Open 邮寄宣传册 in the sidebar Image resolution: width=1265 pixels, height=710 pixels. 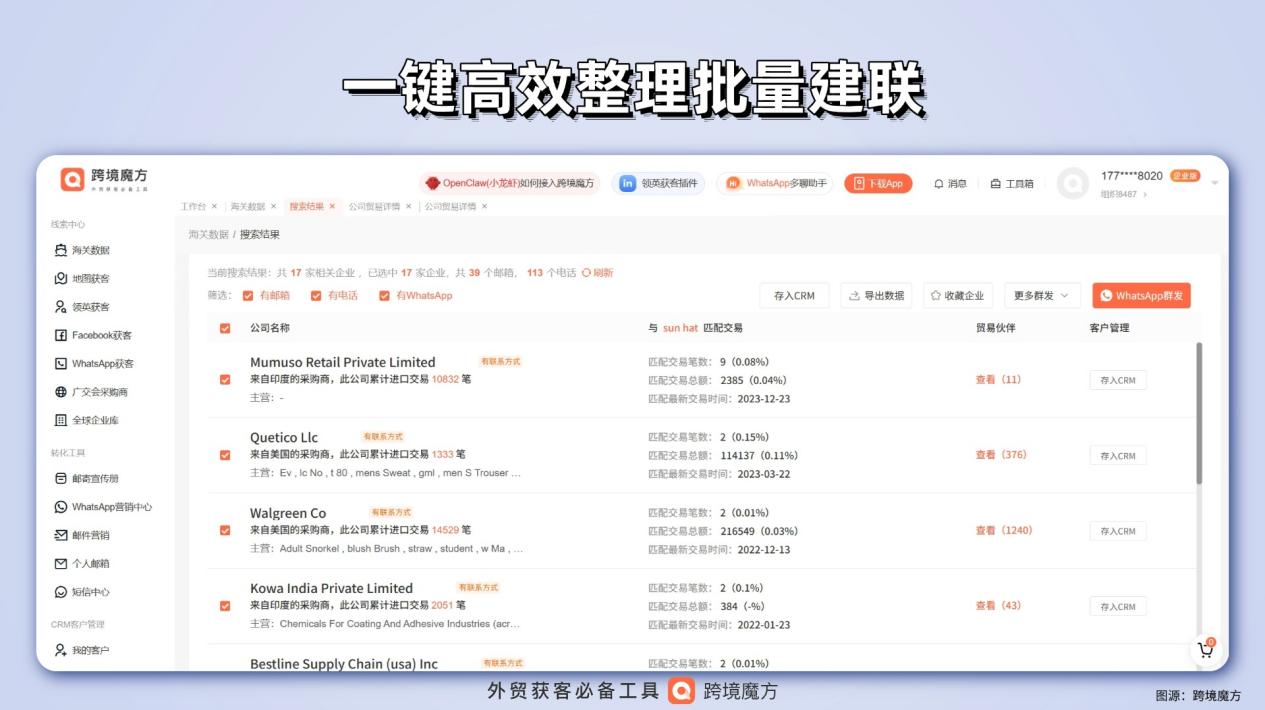click(x=86, y=478)
